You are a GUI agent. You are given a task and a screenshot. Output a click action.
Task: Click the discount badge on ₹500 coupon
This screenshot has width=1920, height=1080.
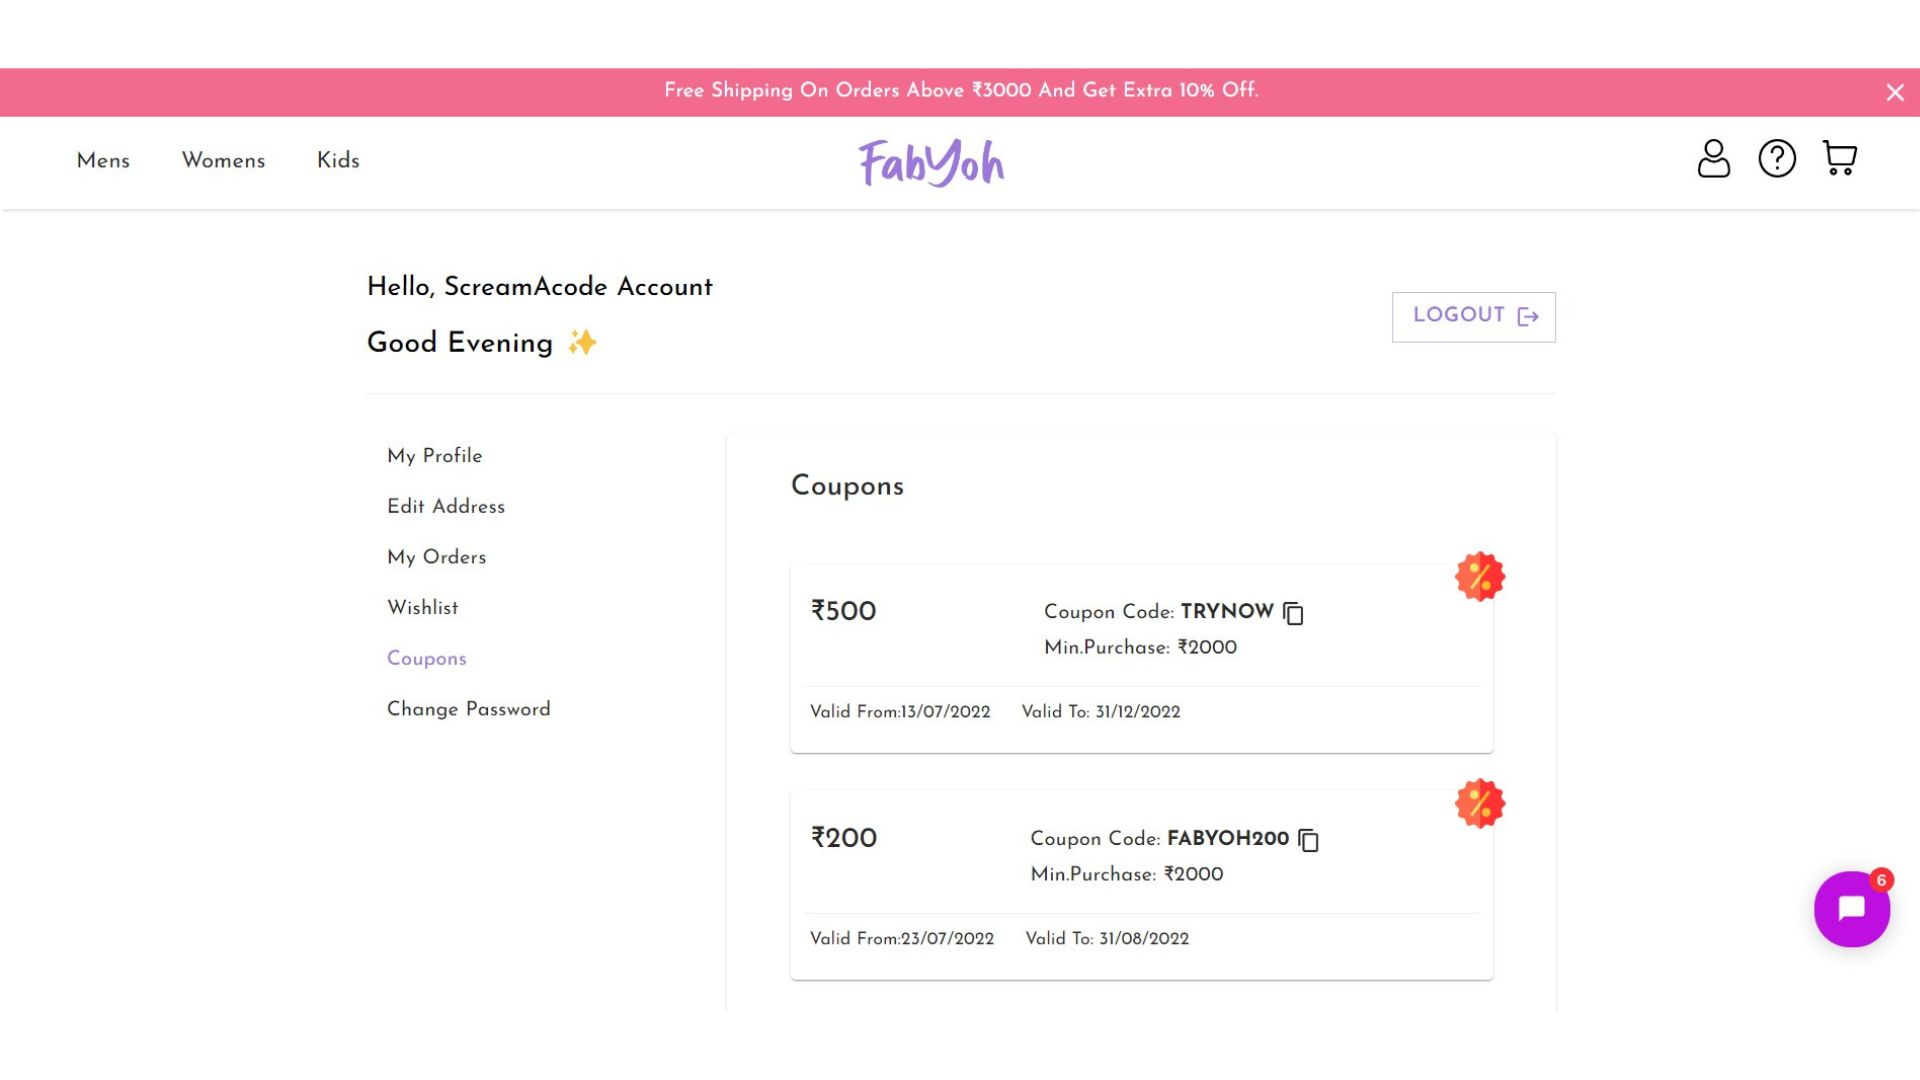point(1479,577)
